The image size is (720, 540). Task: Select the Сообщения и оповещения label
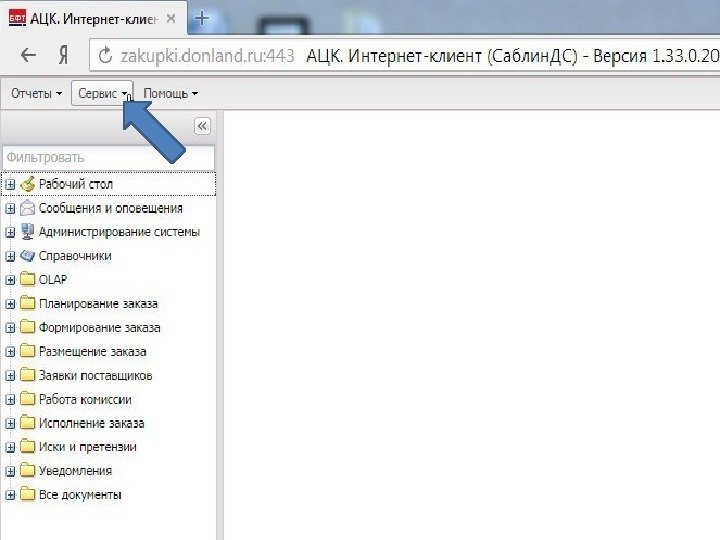[111, 208]
